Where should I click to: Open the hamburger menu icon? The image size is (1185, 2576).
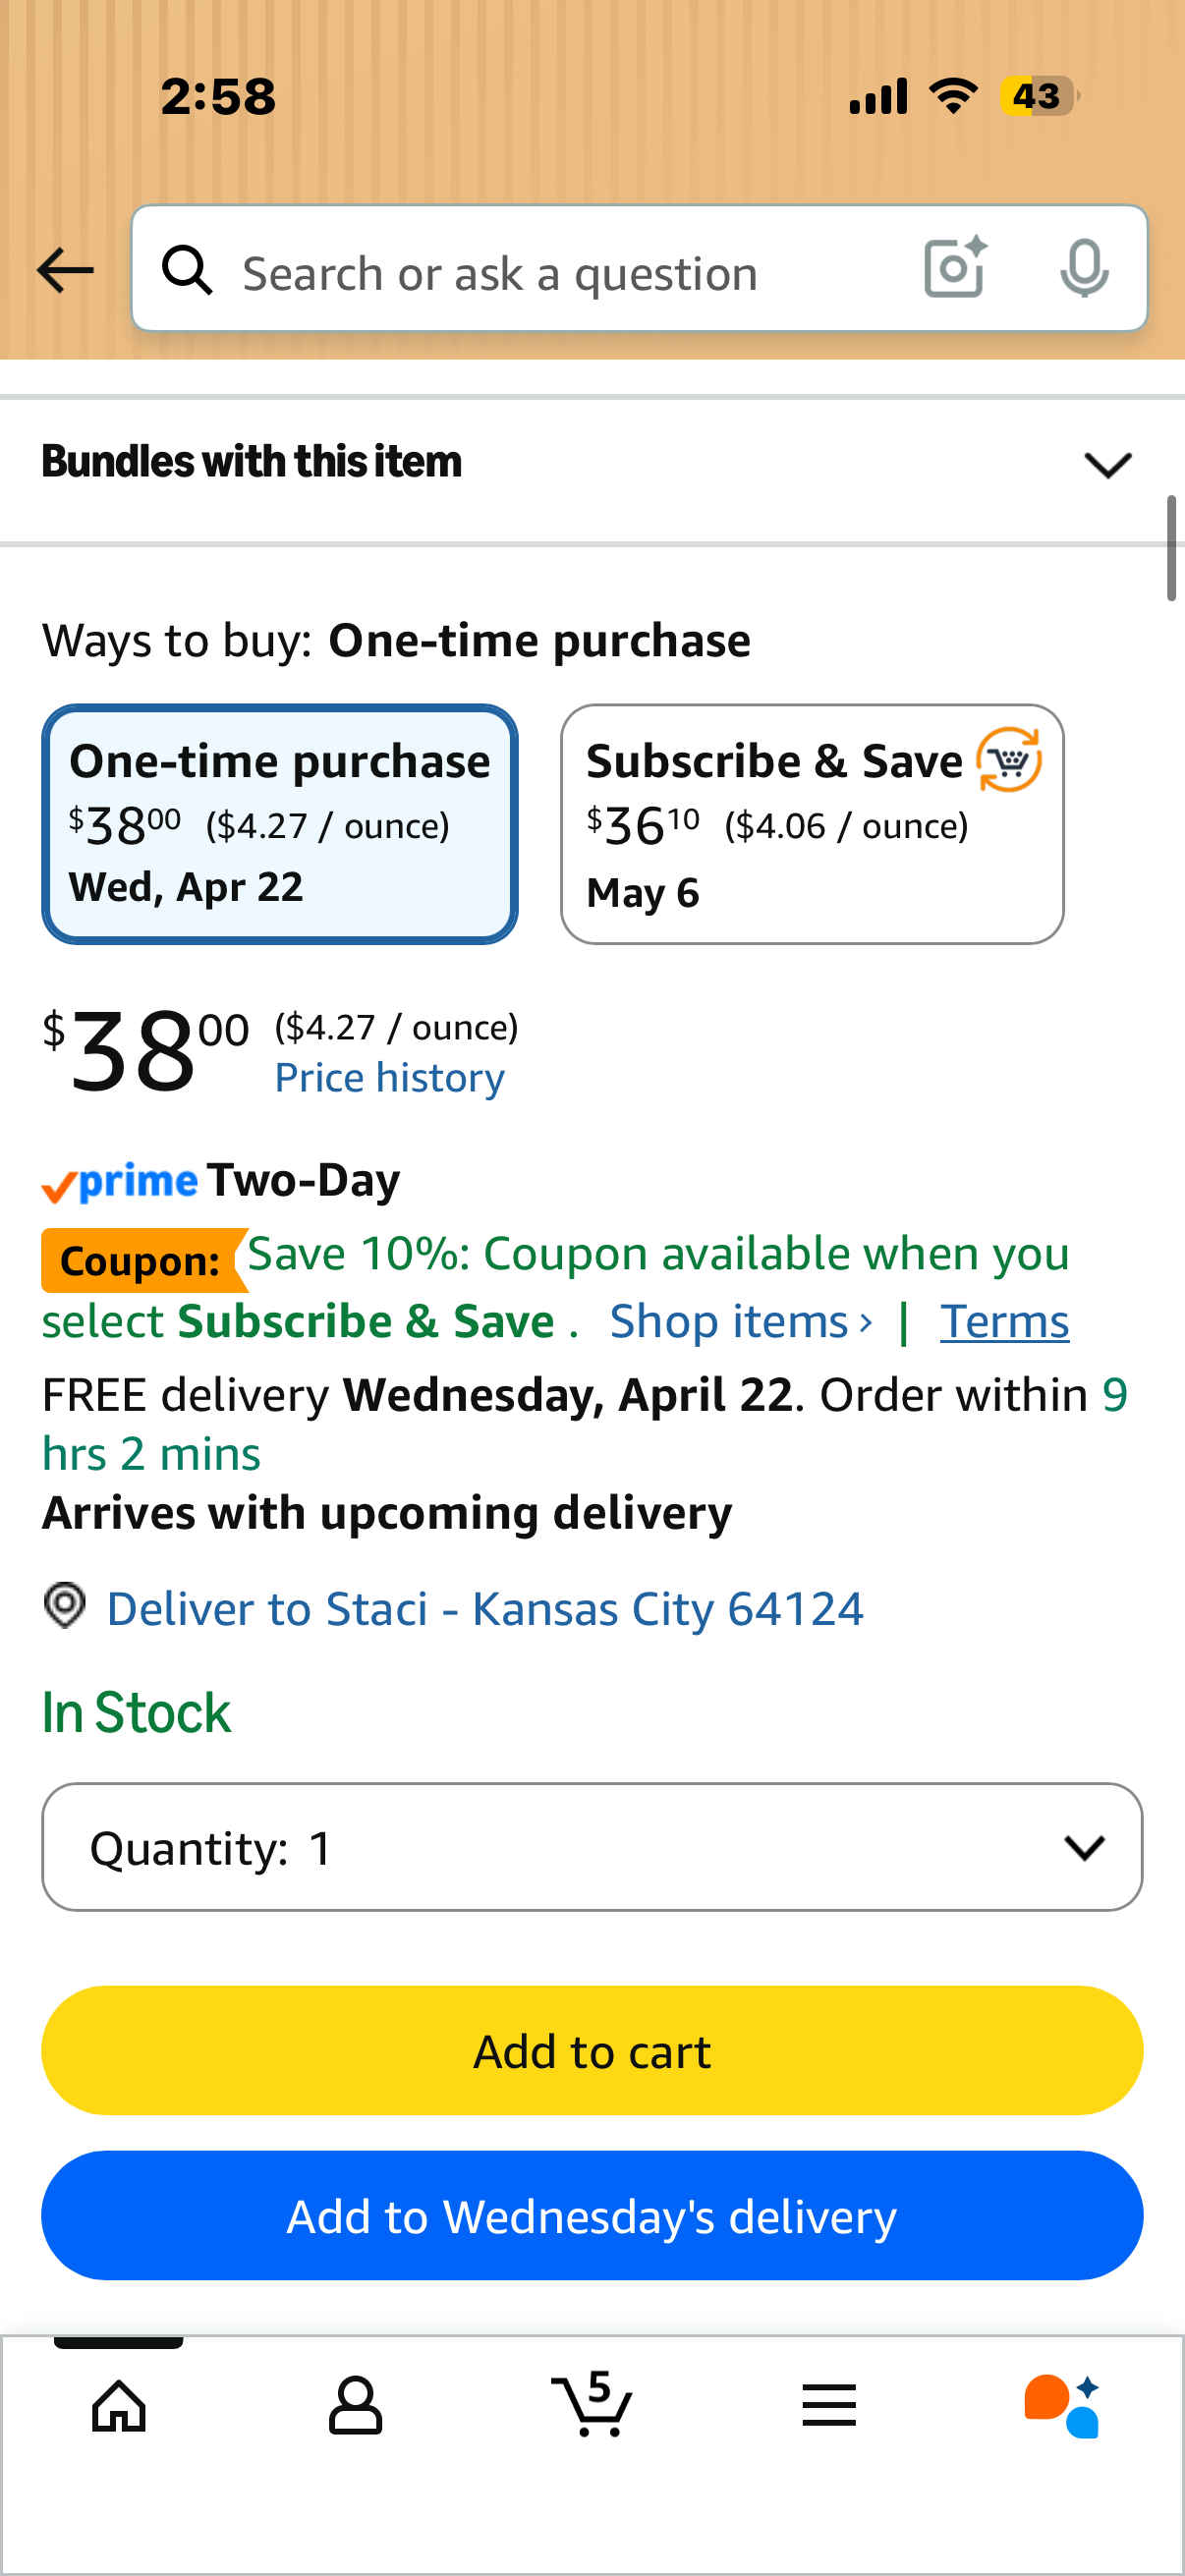coord(829,2406)
